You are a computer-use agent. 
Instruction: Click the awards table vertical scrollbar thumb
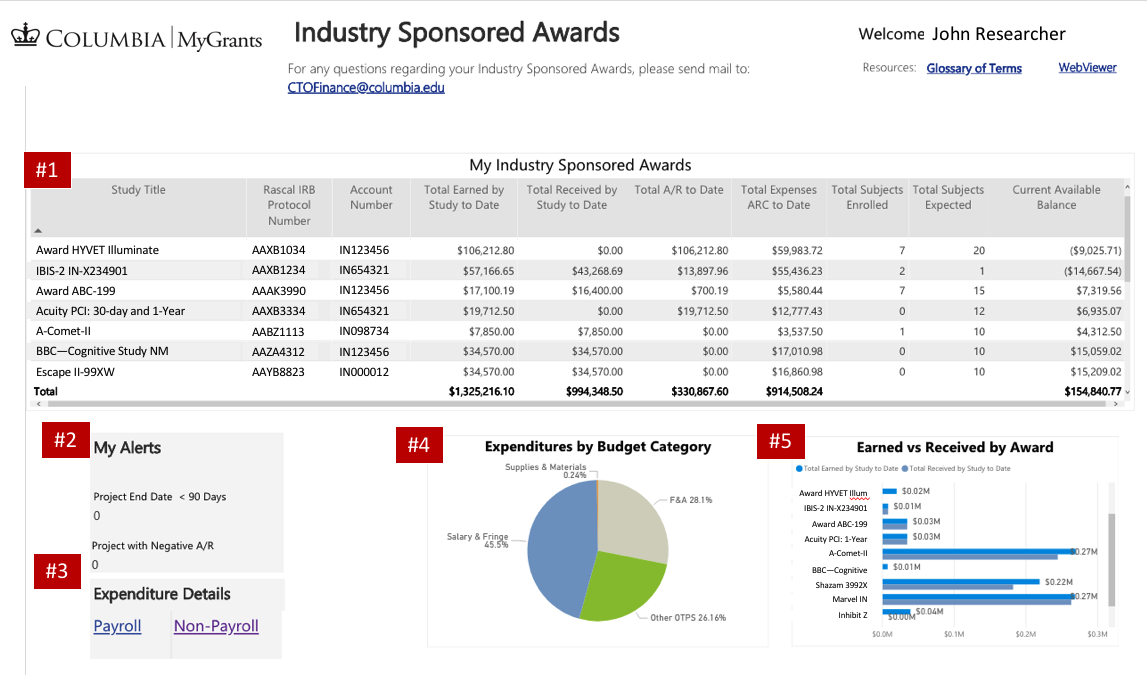click(1127, 238)
